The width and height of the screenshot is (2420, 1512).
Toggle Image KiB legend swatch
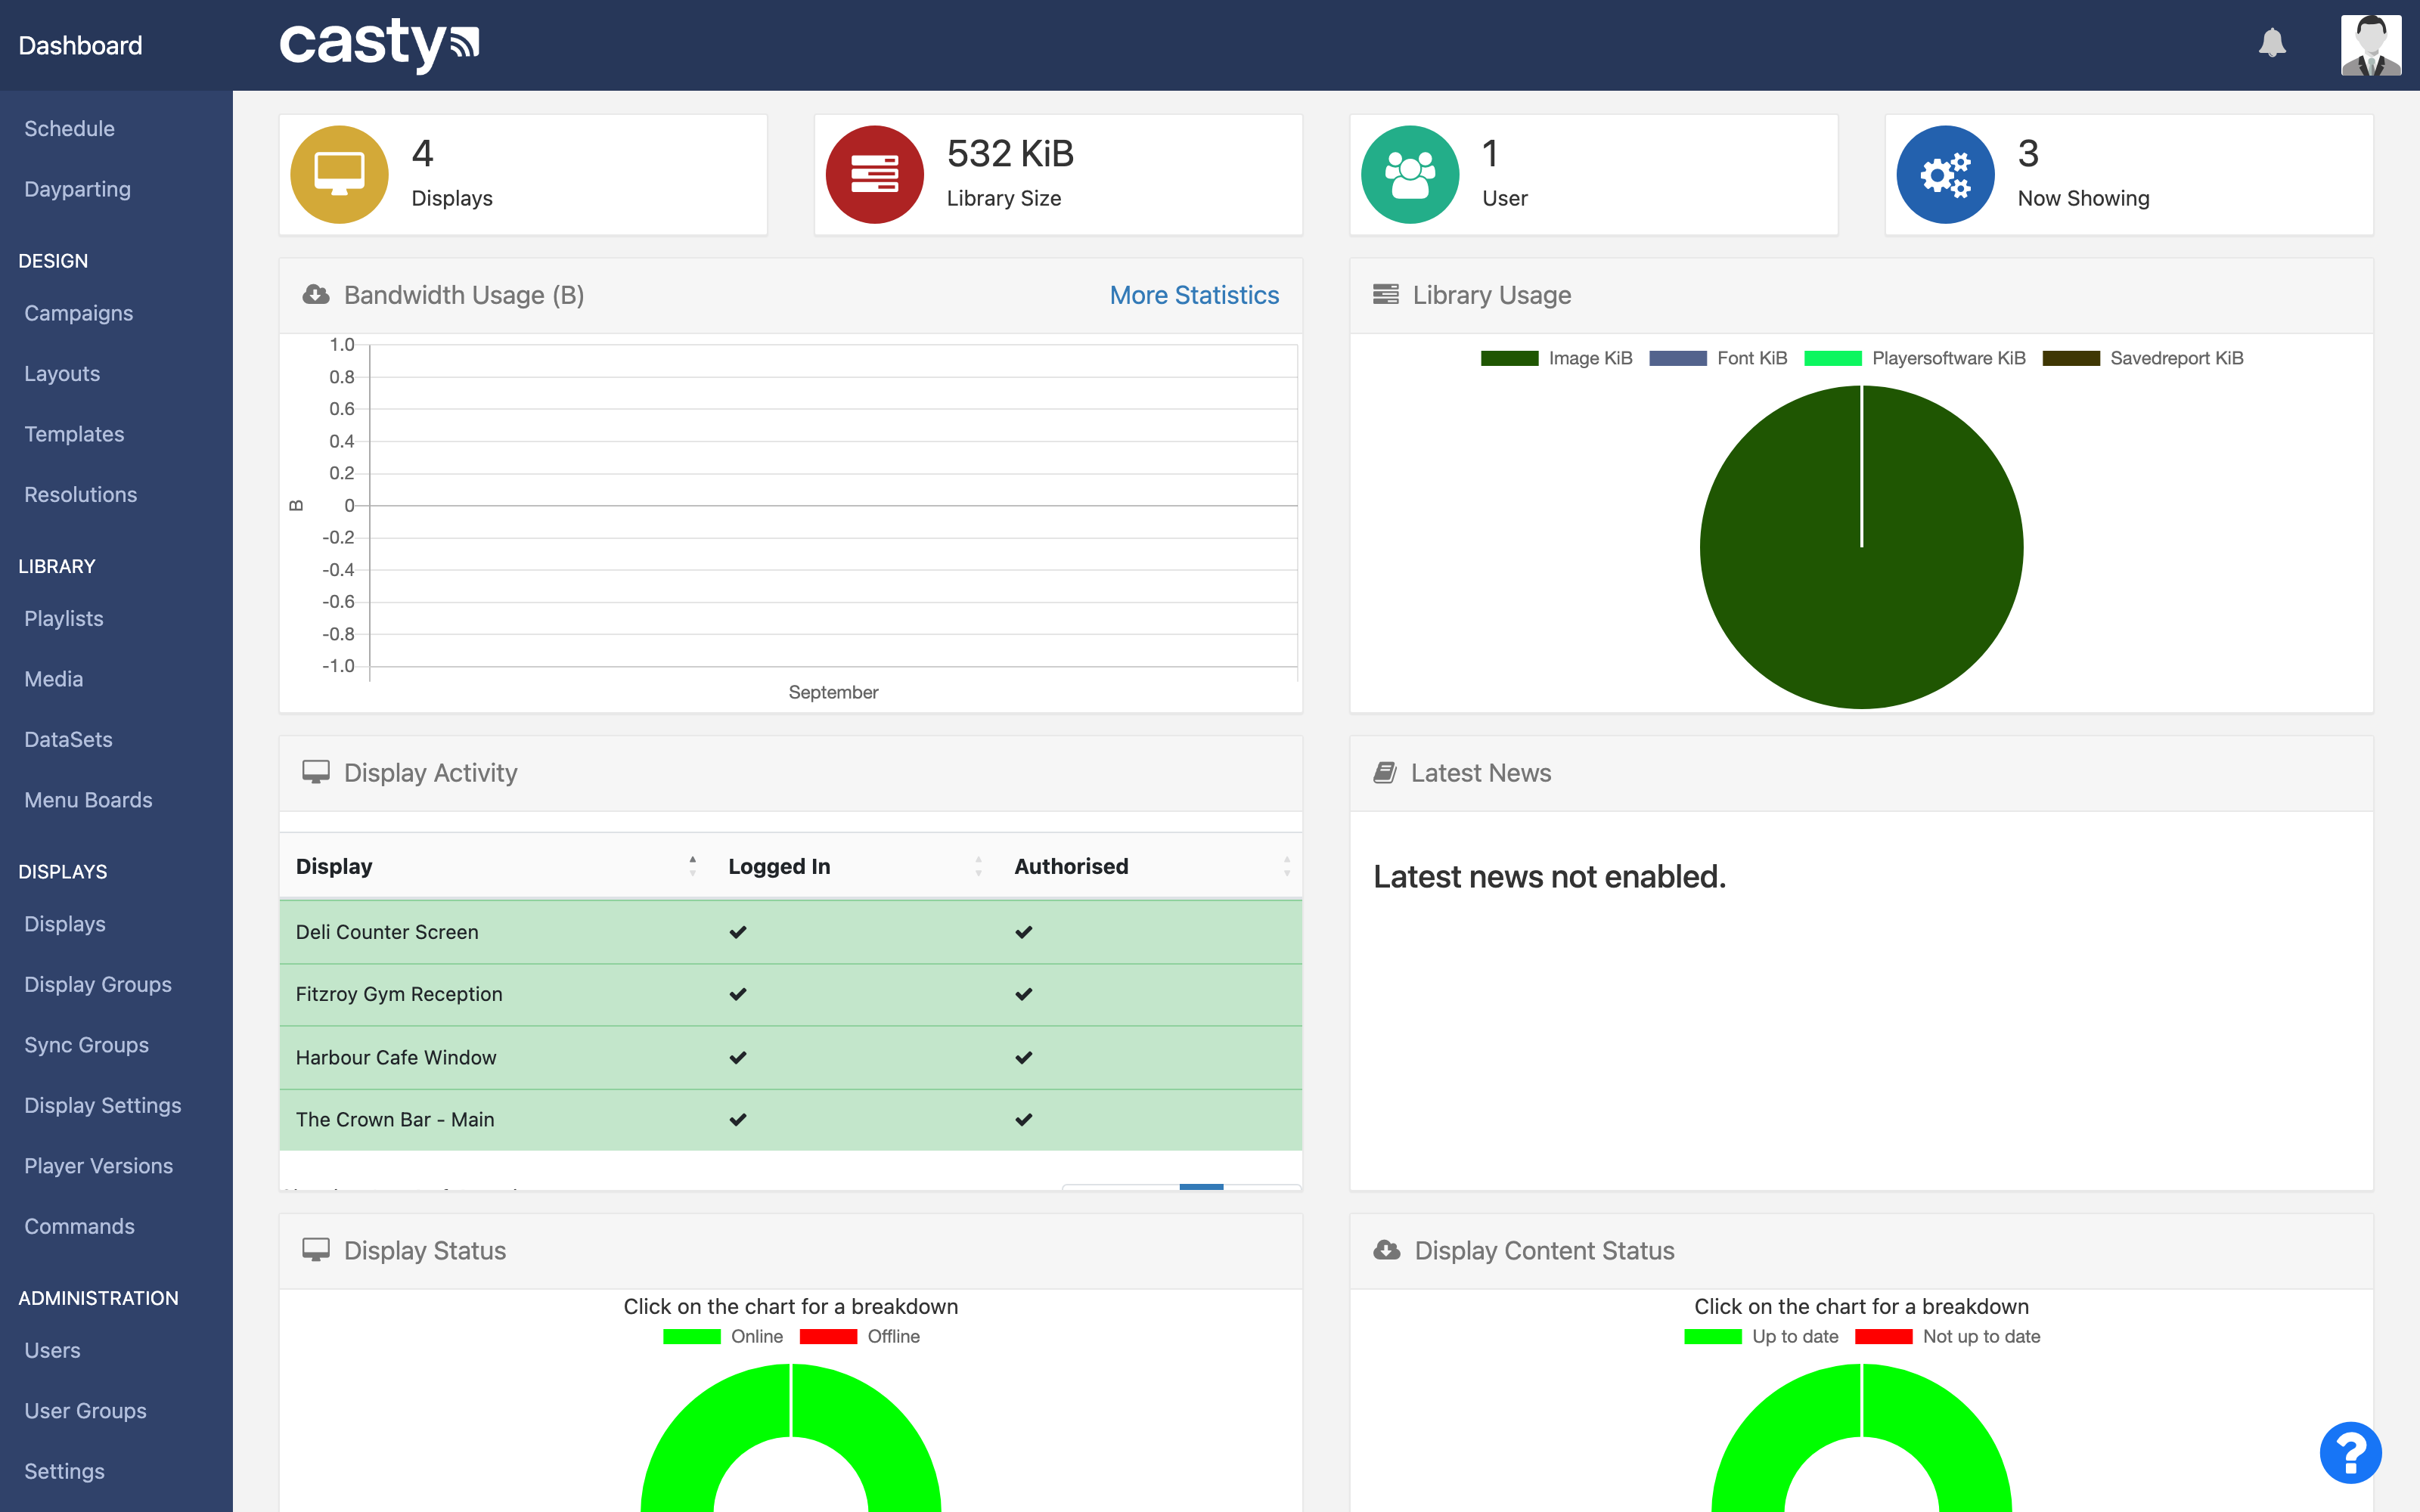(1509, 358)
